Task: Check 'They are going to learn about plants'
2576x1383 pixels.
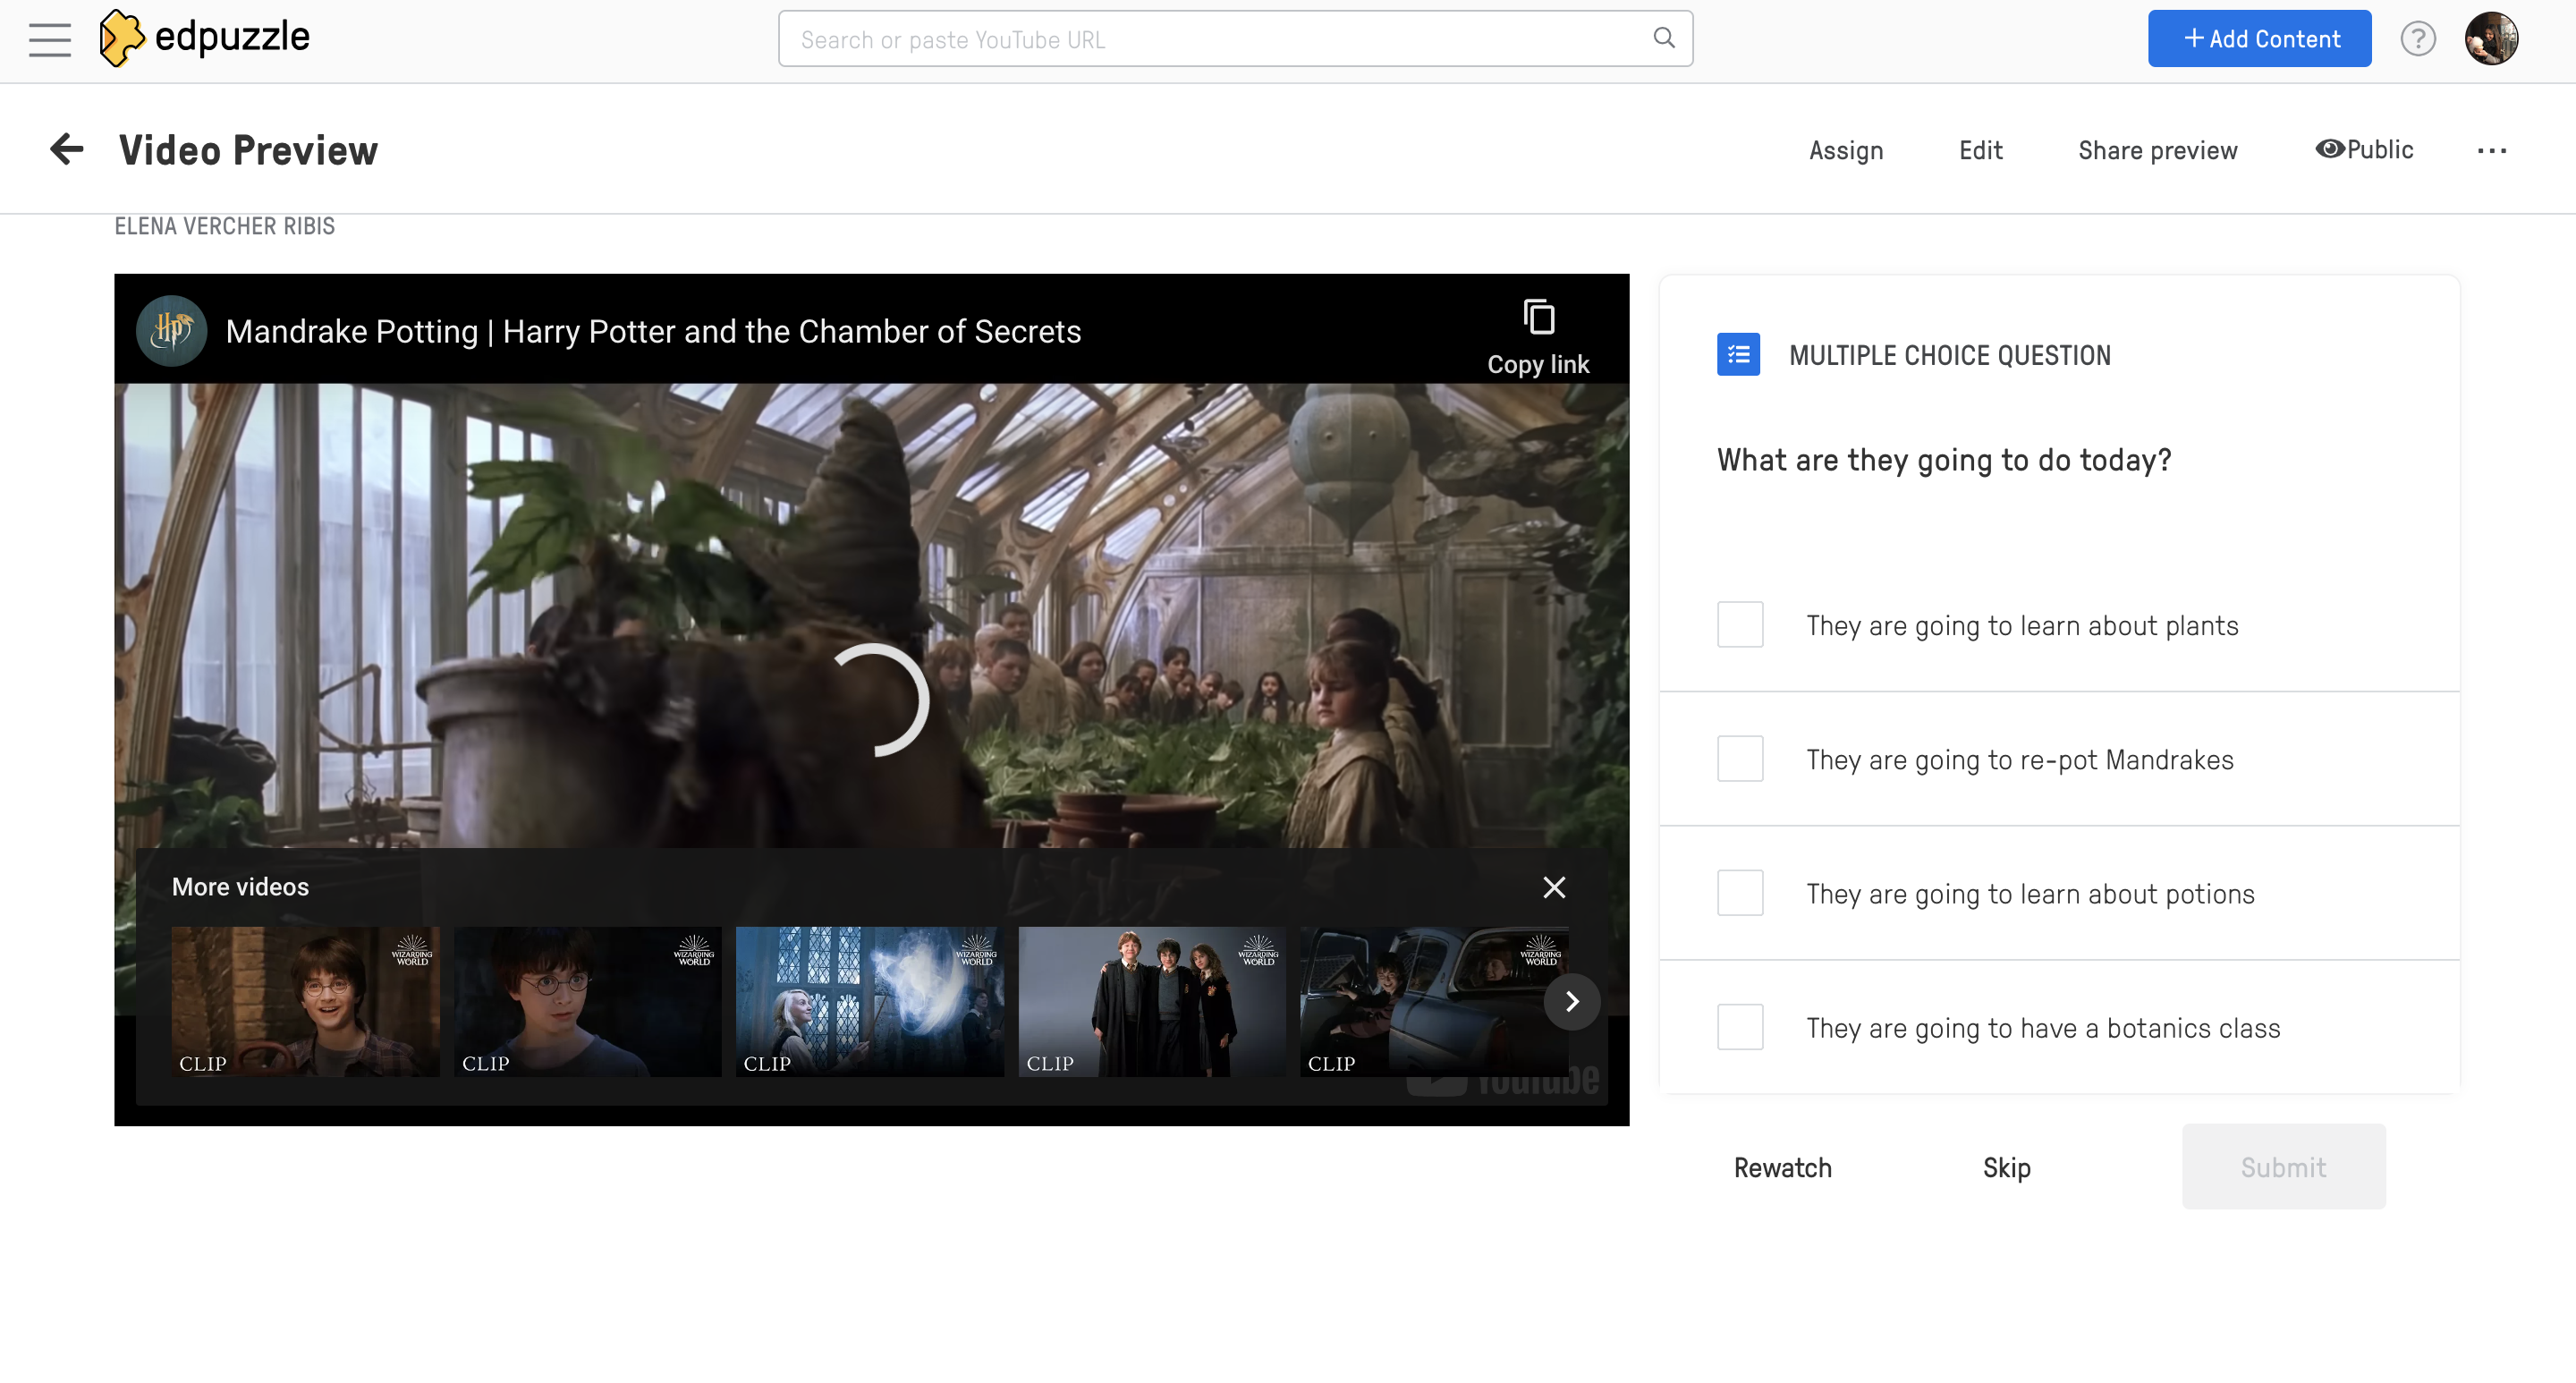Action: (x=1740, y=624)
